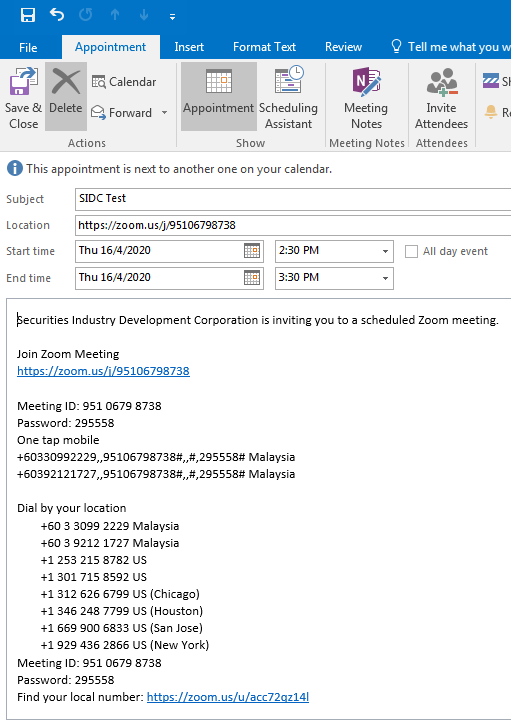
Task: Click the Forward envelope button
Action: point(122,113)
